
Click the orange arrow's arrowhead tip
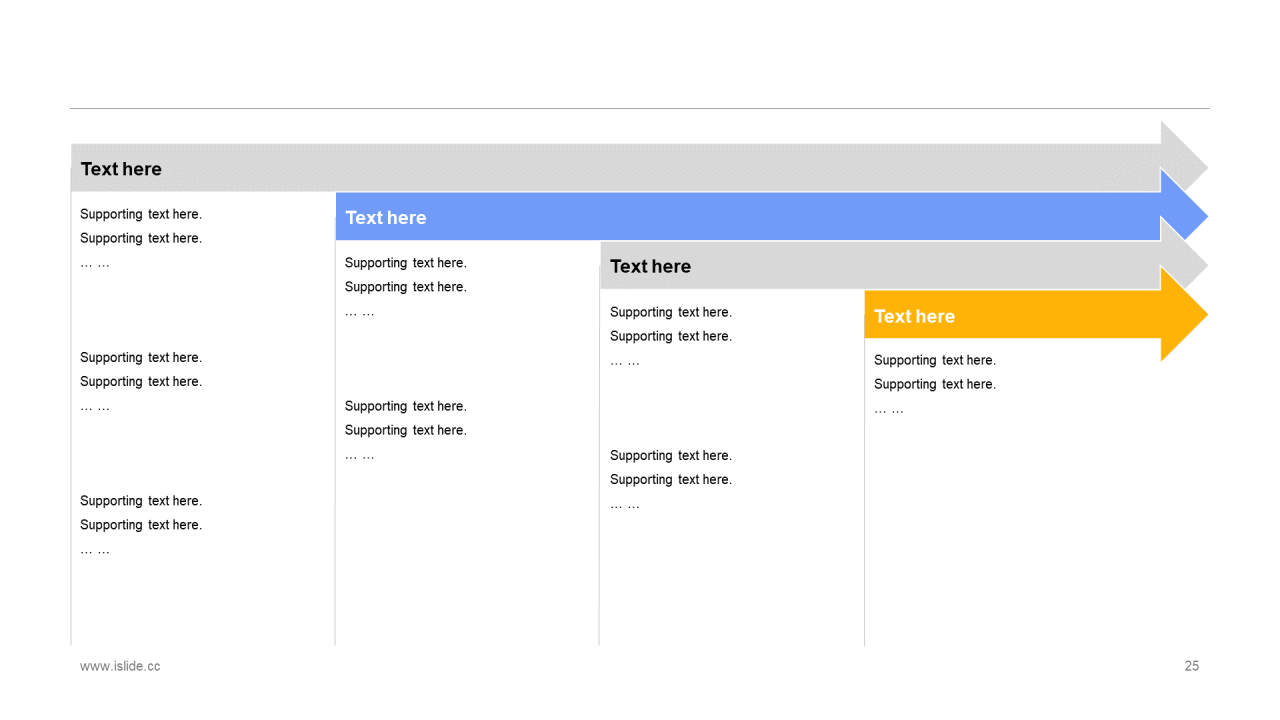pyautogui.click(x=1185, y=314)
